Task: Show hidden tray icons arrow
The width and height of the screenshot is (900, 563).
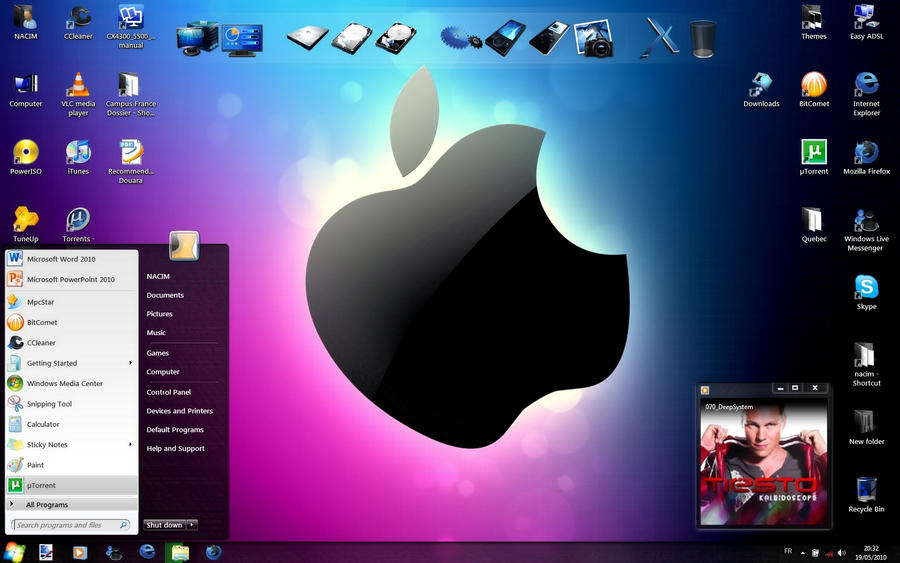Action: pos(802,553)
